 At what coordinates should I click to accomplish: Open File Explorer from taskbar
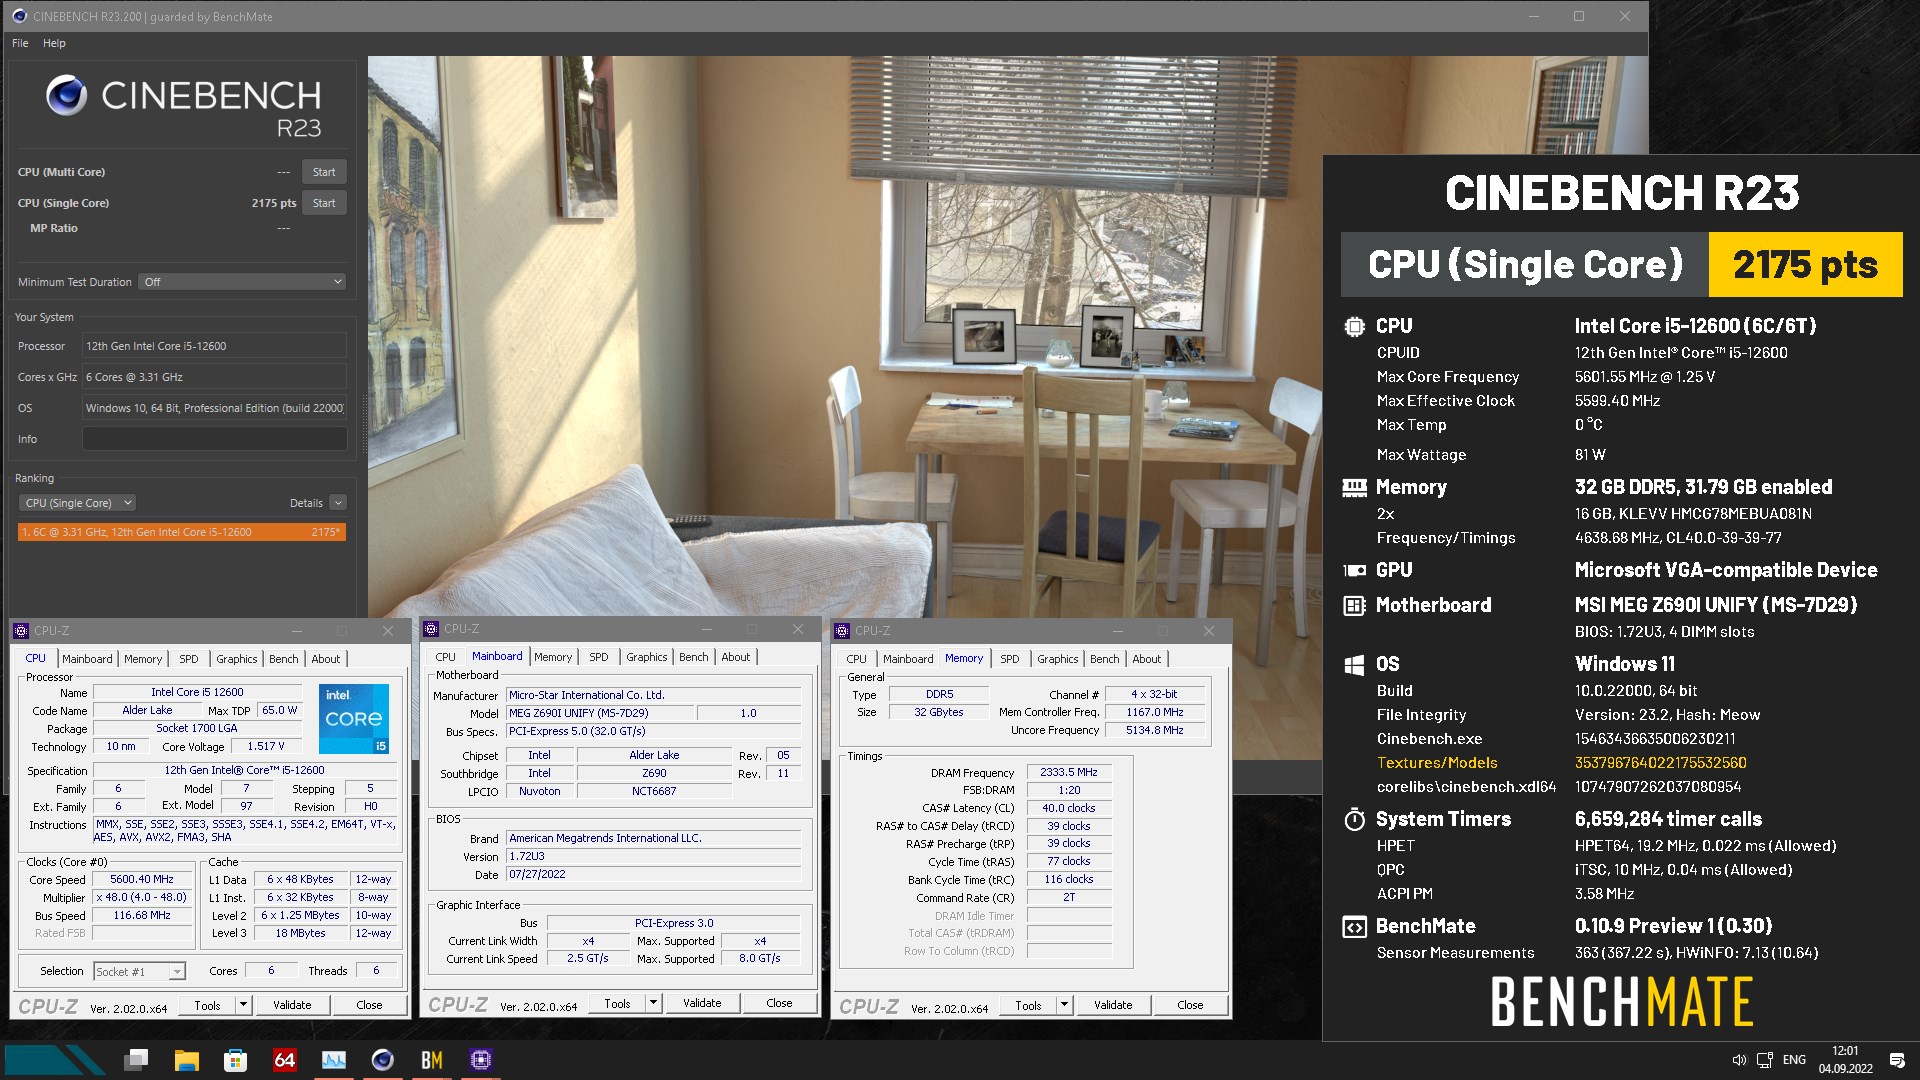tap(186, 1060)
